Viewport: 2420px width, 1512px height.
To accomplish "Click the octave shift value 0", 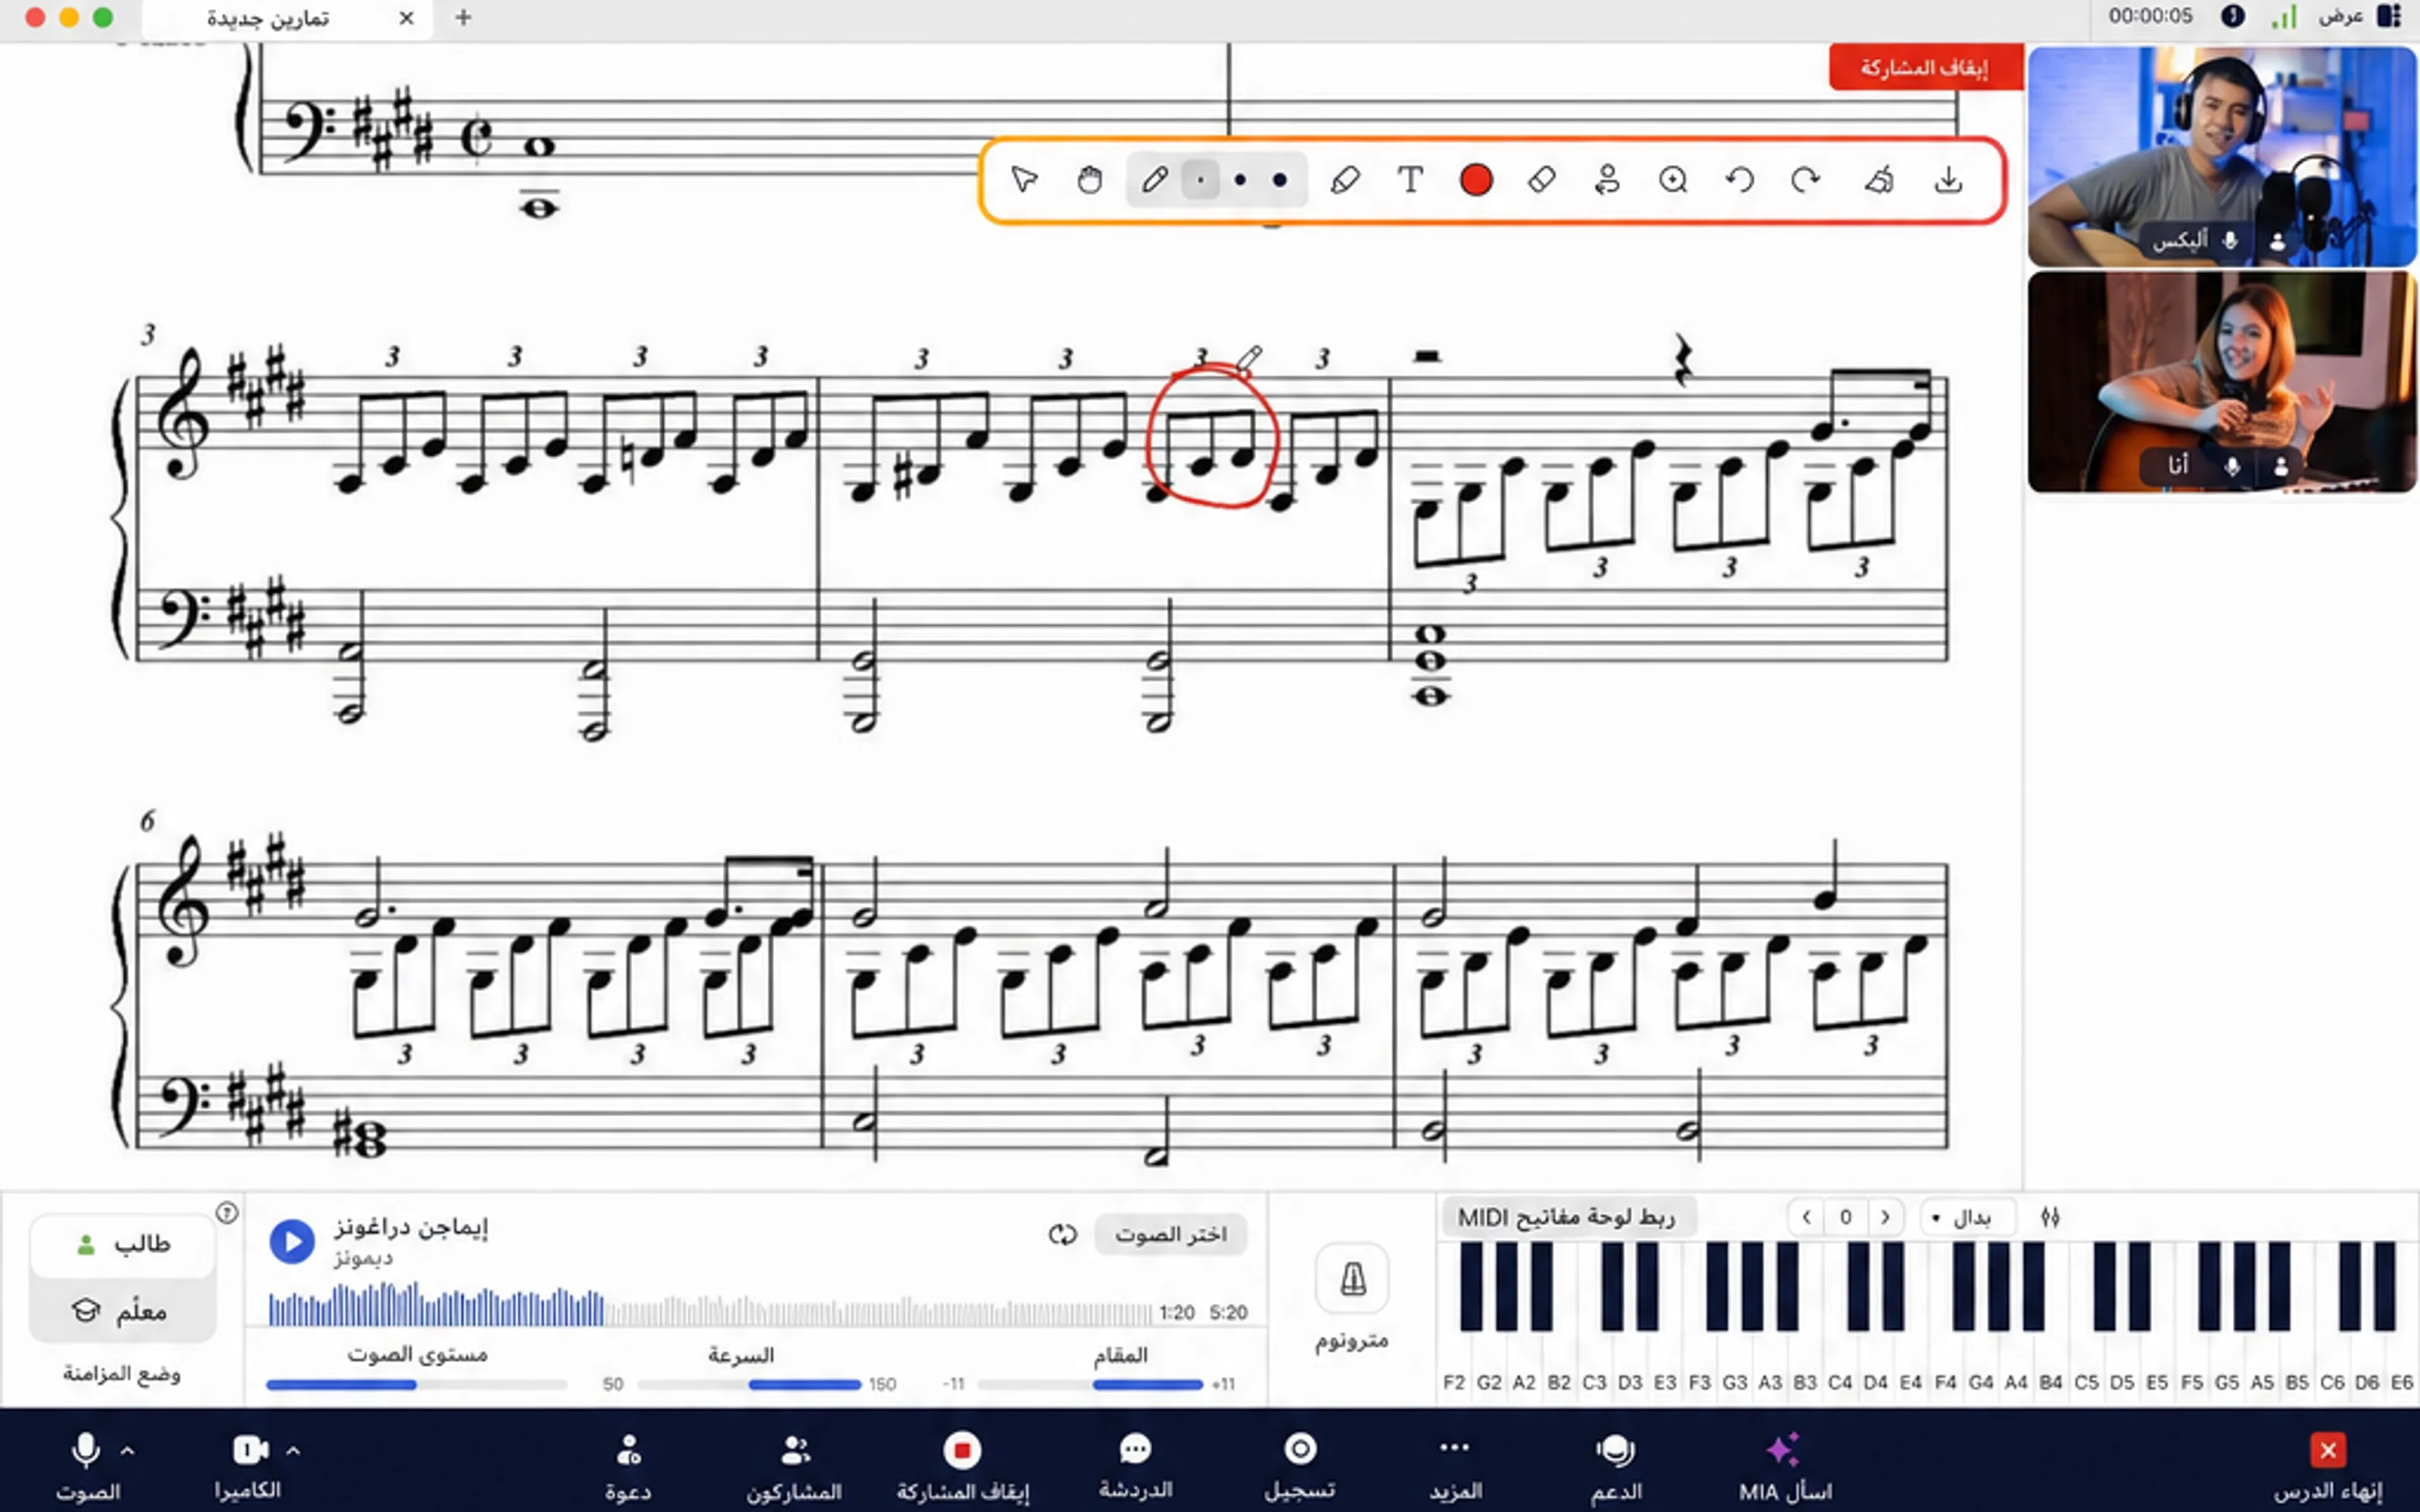I will (1846, 1217).
